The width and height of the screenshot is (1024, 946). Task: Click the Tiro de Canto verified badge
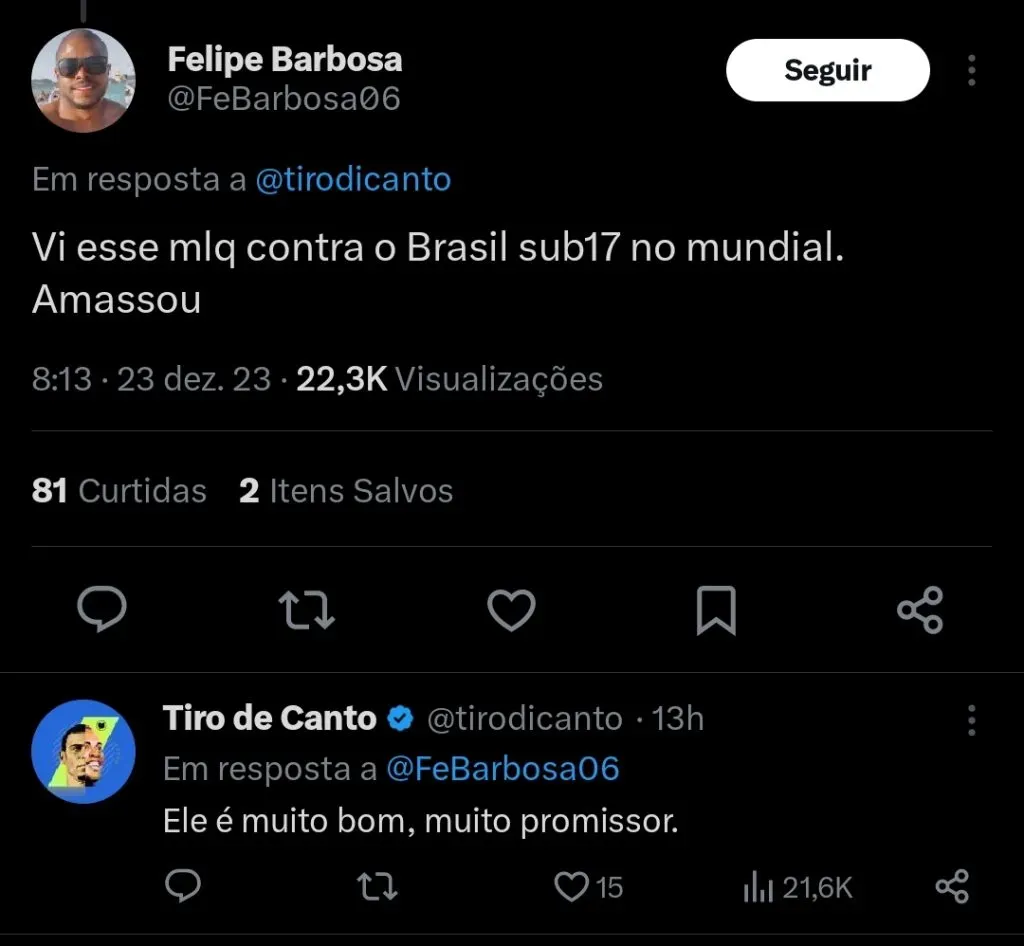click(x=401, y=718)
